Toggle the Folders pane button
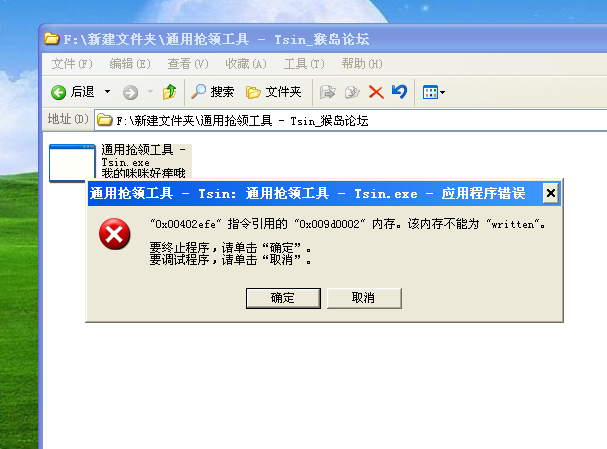The image size is (607, 449). pos(273,92)
